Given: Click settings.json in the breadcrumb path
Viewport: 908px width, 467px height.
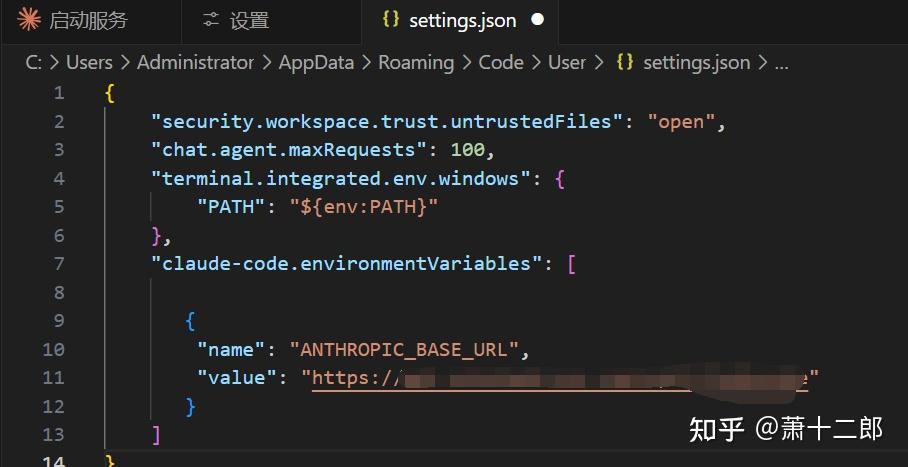Looking at the screenshot, I should 697,63.
